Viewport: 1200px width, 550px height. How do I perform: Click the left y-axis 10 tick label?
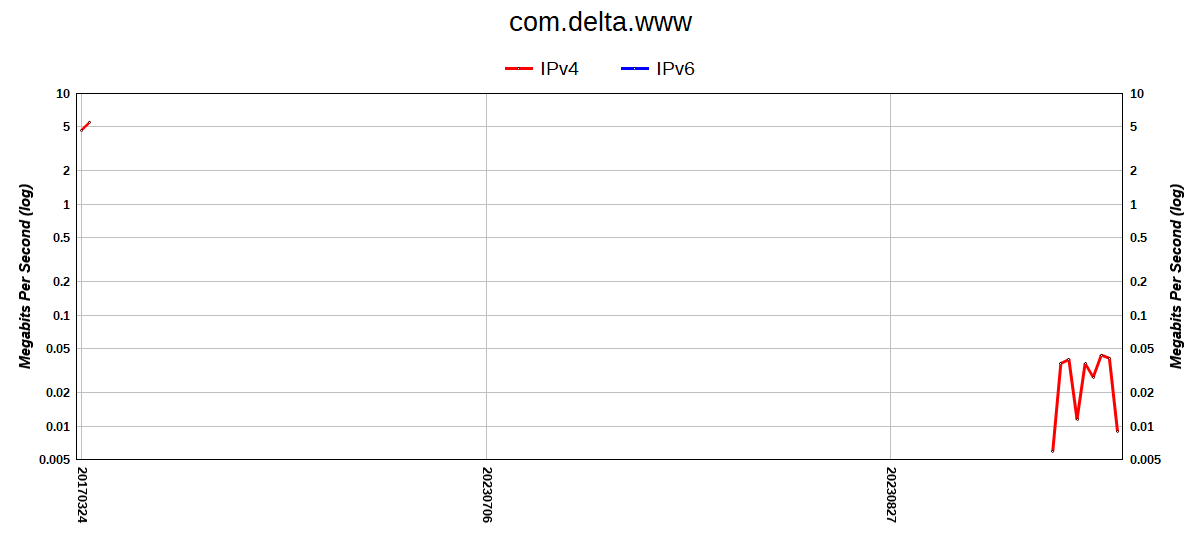point(63,94)
